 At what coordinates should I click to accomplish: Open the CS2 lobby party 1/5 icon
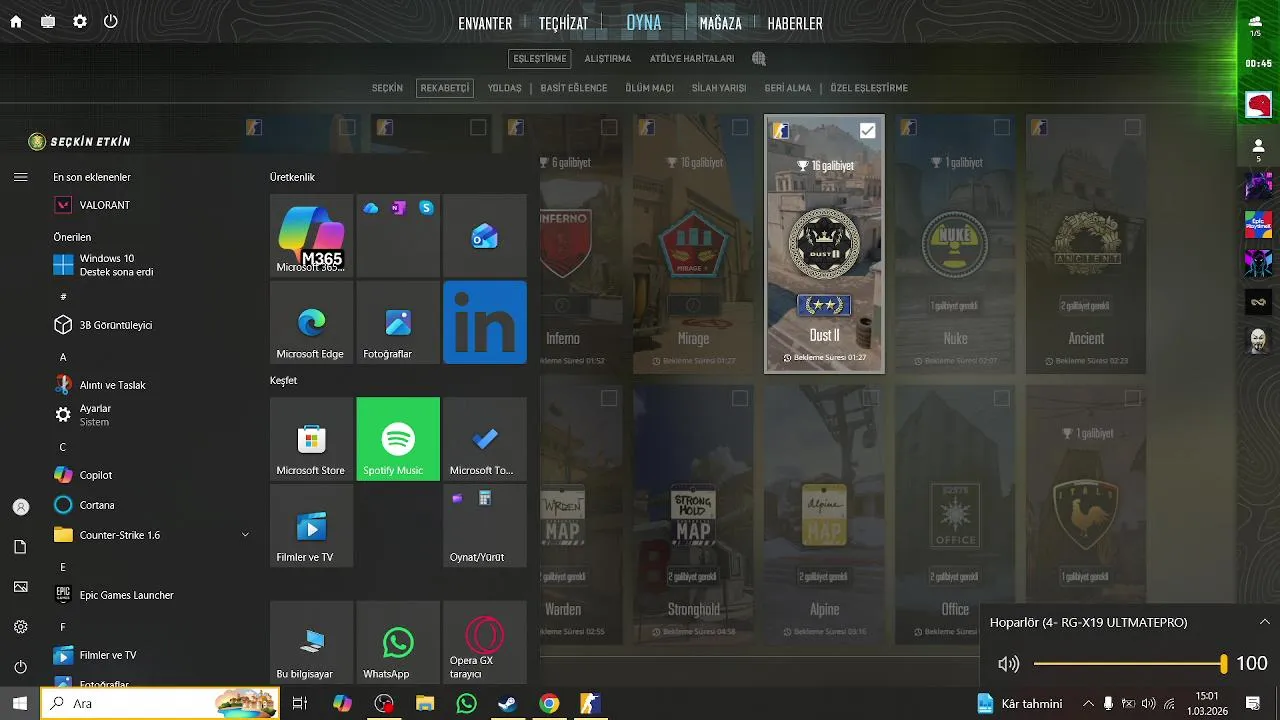coord(1255,25)
